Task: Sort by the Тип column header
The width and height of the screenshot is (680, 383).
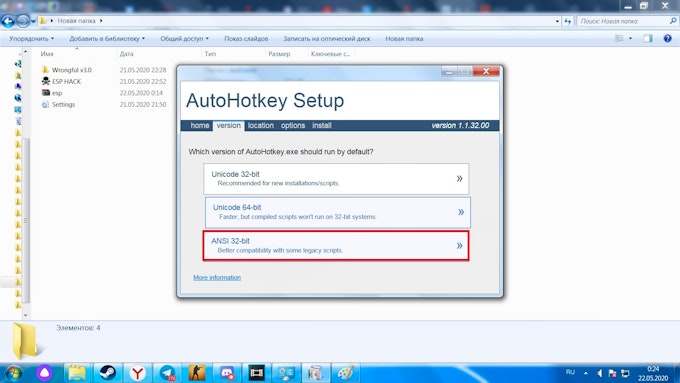Action: tap(210, 54)
